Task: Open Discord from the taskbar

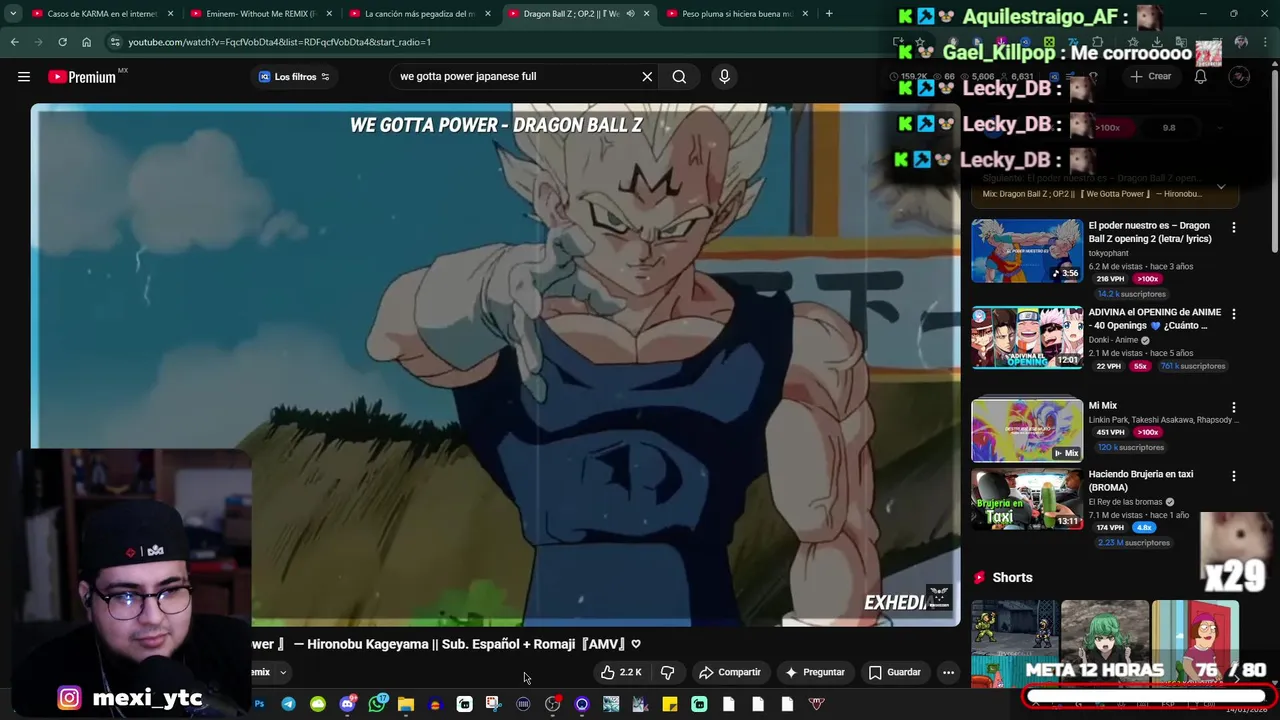Action: click(x=347, y=704)
